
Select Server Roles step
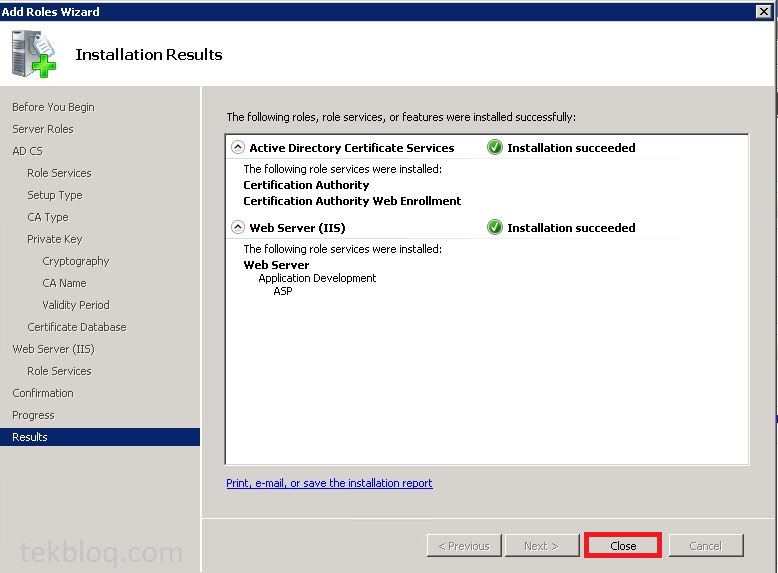(43, 129)
